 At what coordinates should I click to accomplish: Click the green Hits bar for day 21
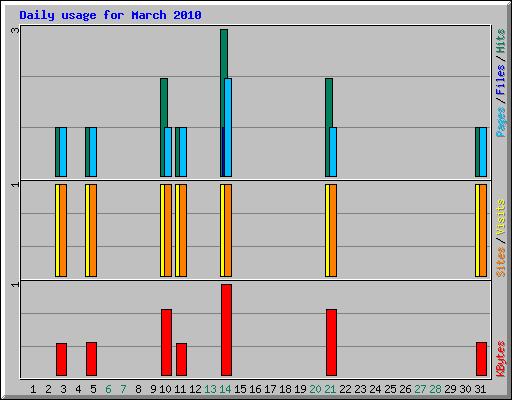tap(329, 103)
